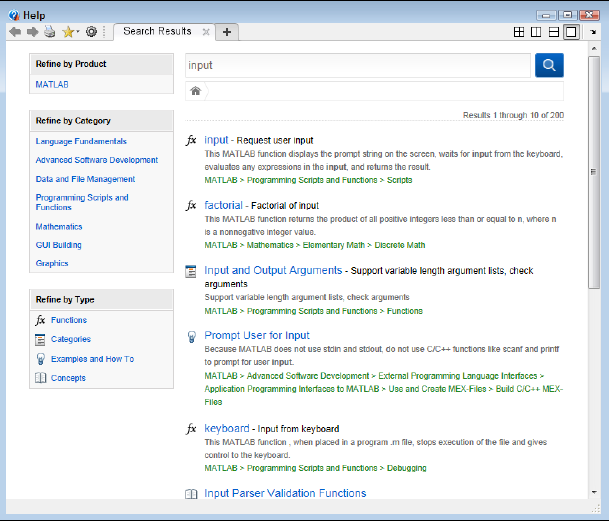Open favorites star menu
This screenshot has height=521, width=609.
point(70,32)
